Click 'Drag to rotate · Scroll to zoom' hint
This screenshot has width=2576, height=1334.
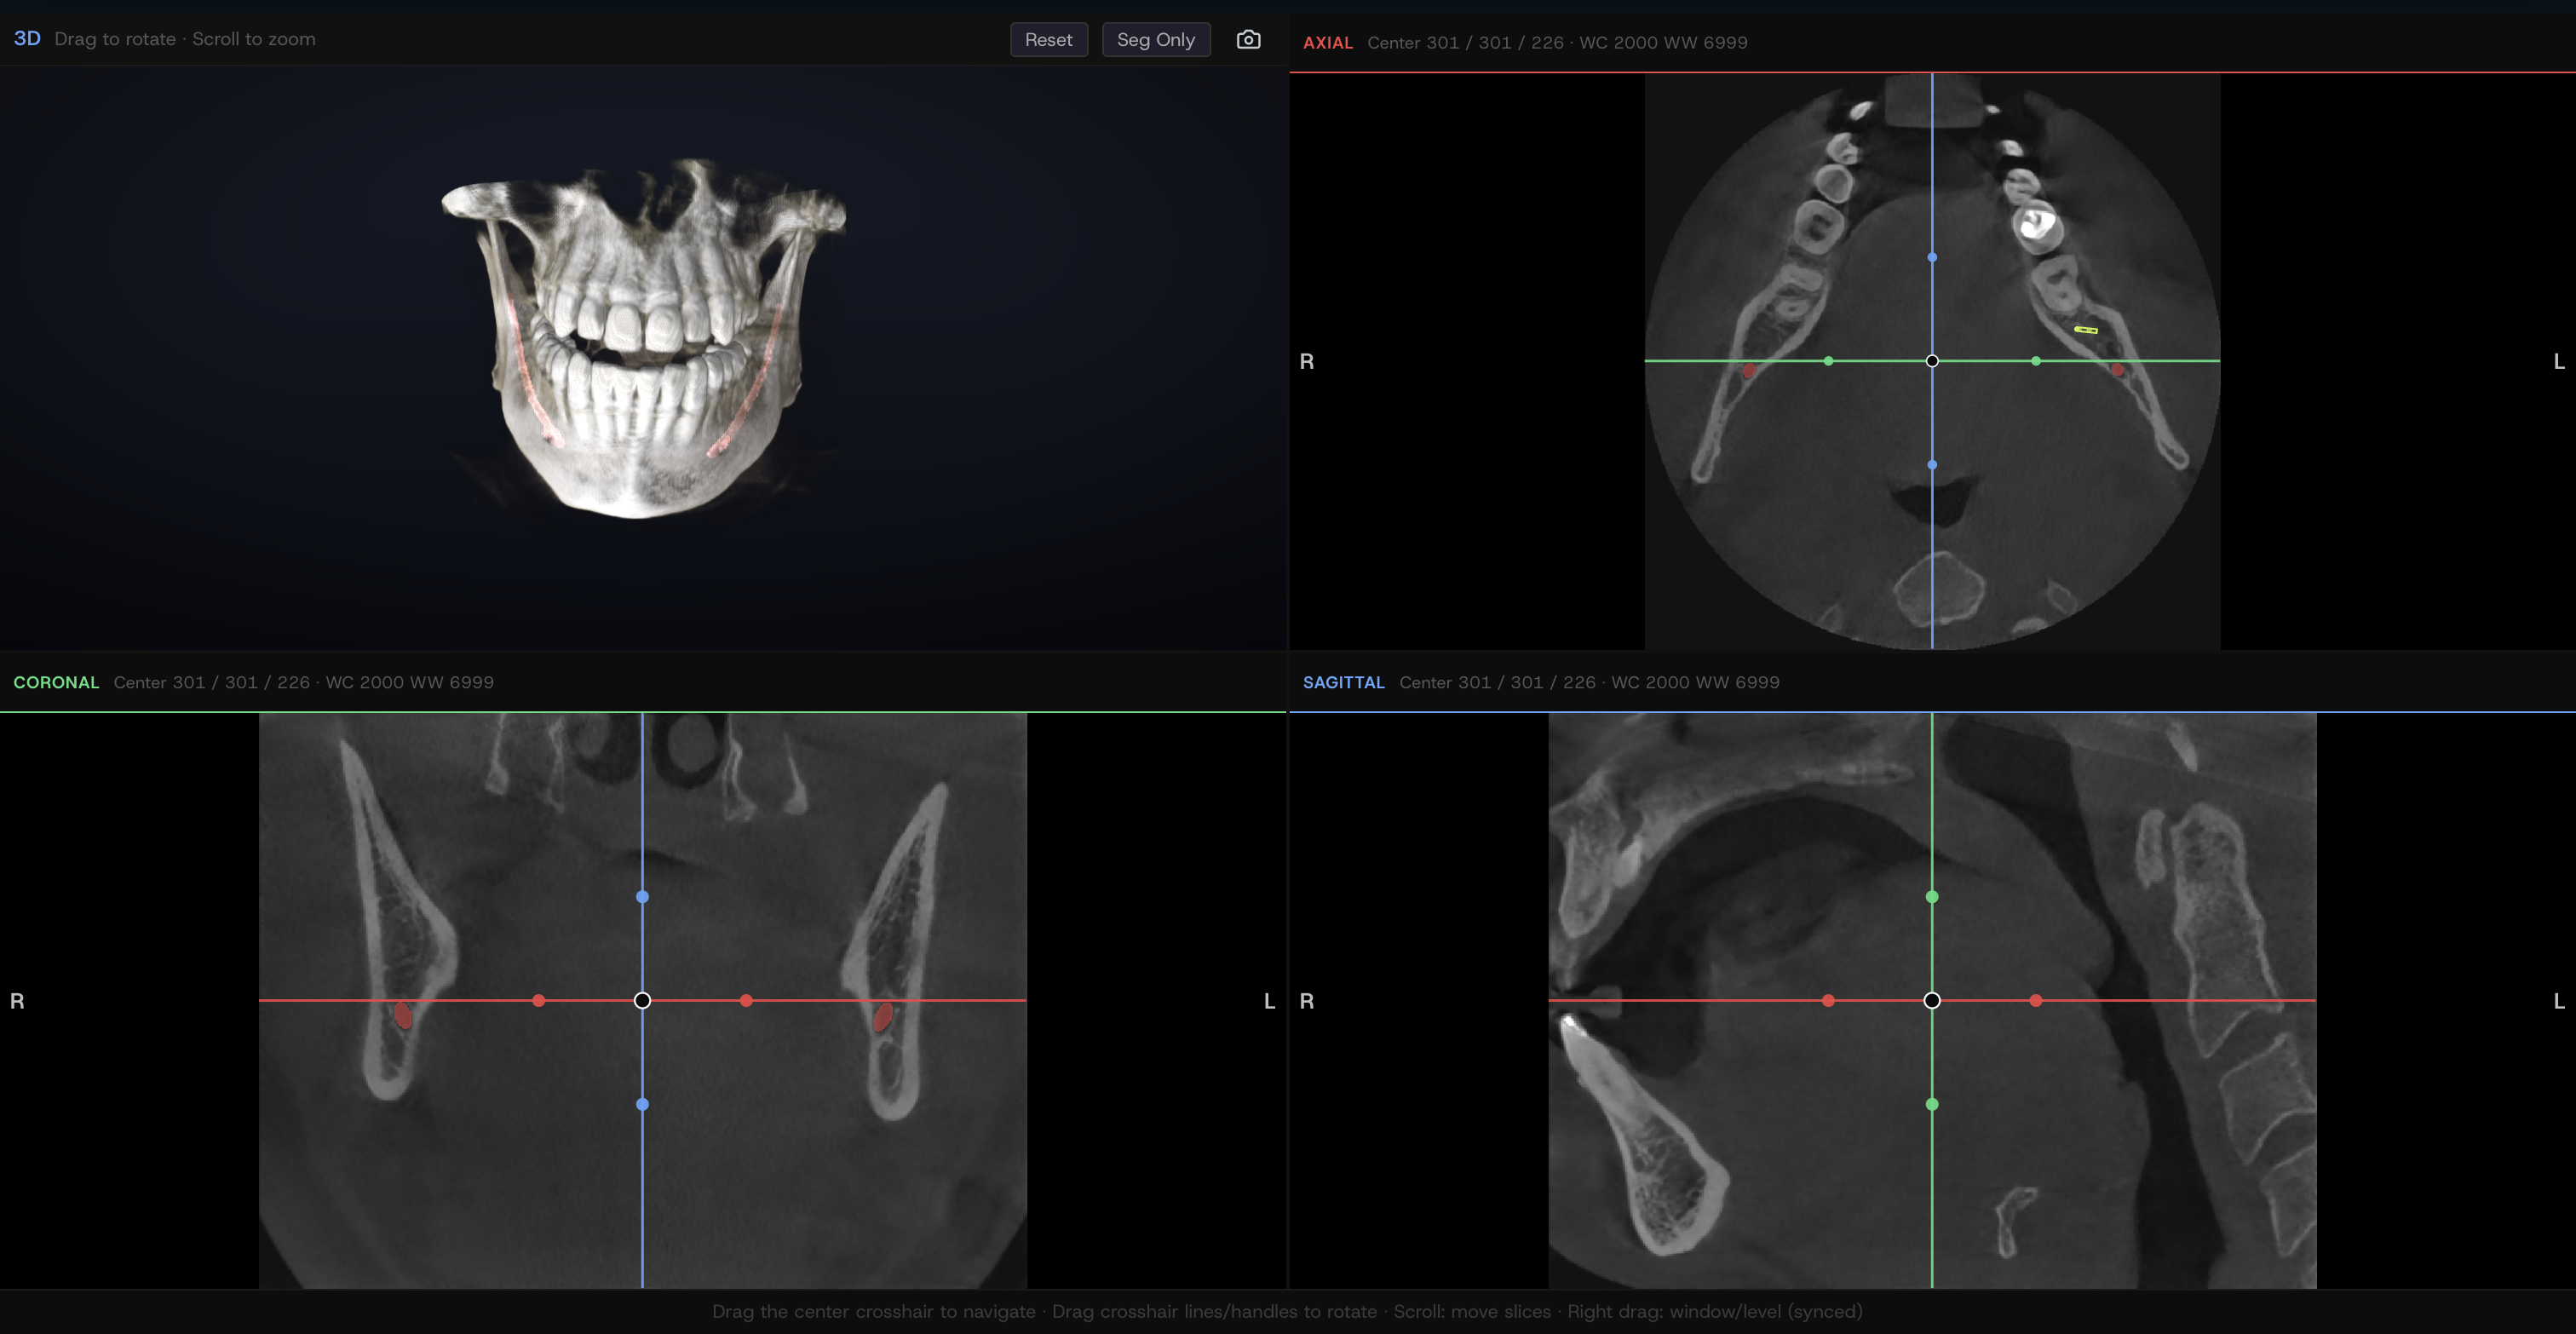[185, 39]
